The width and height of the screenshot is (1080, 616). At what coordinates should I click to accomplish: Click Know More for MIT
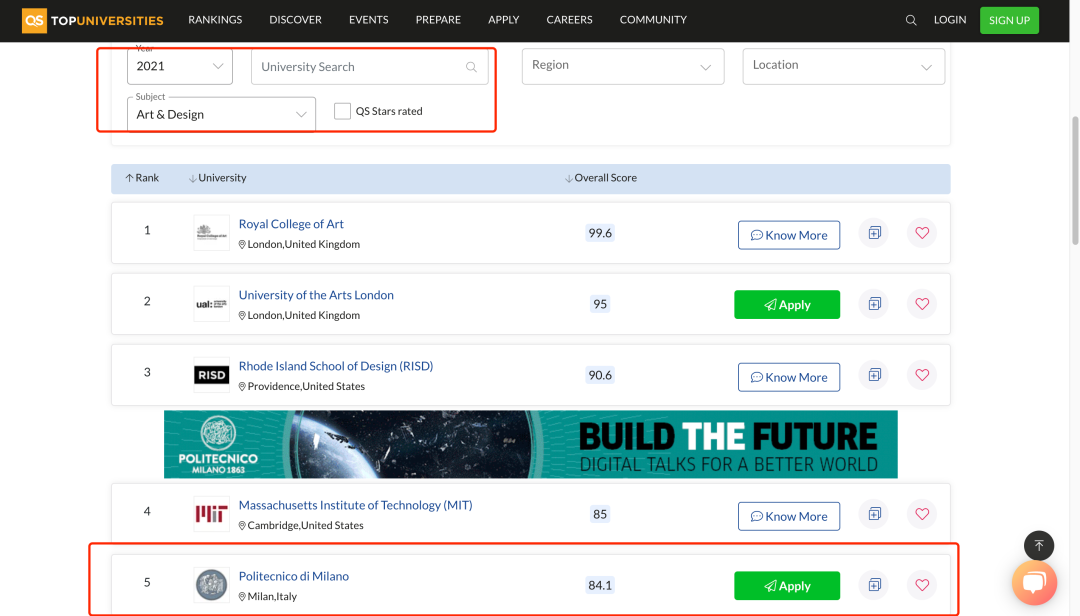[x=789, y=516]
